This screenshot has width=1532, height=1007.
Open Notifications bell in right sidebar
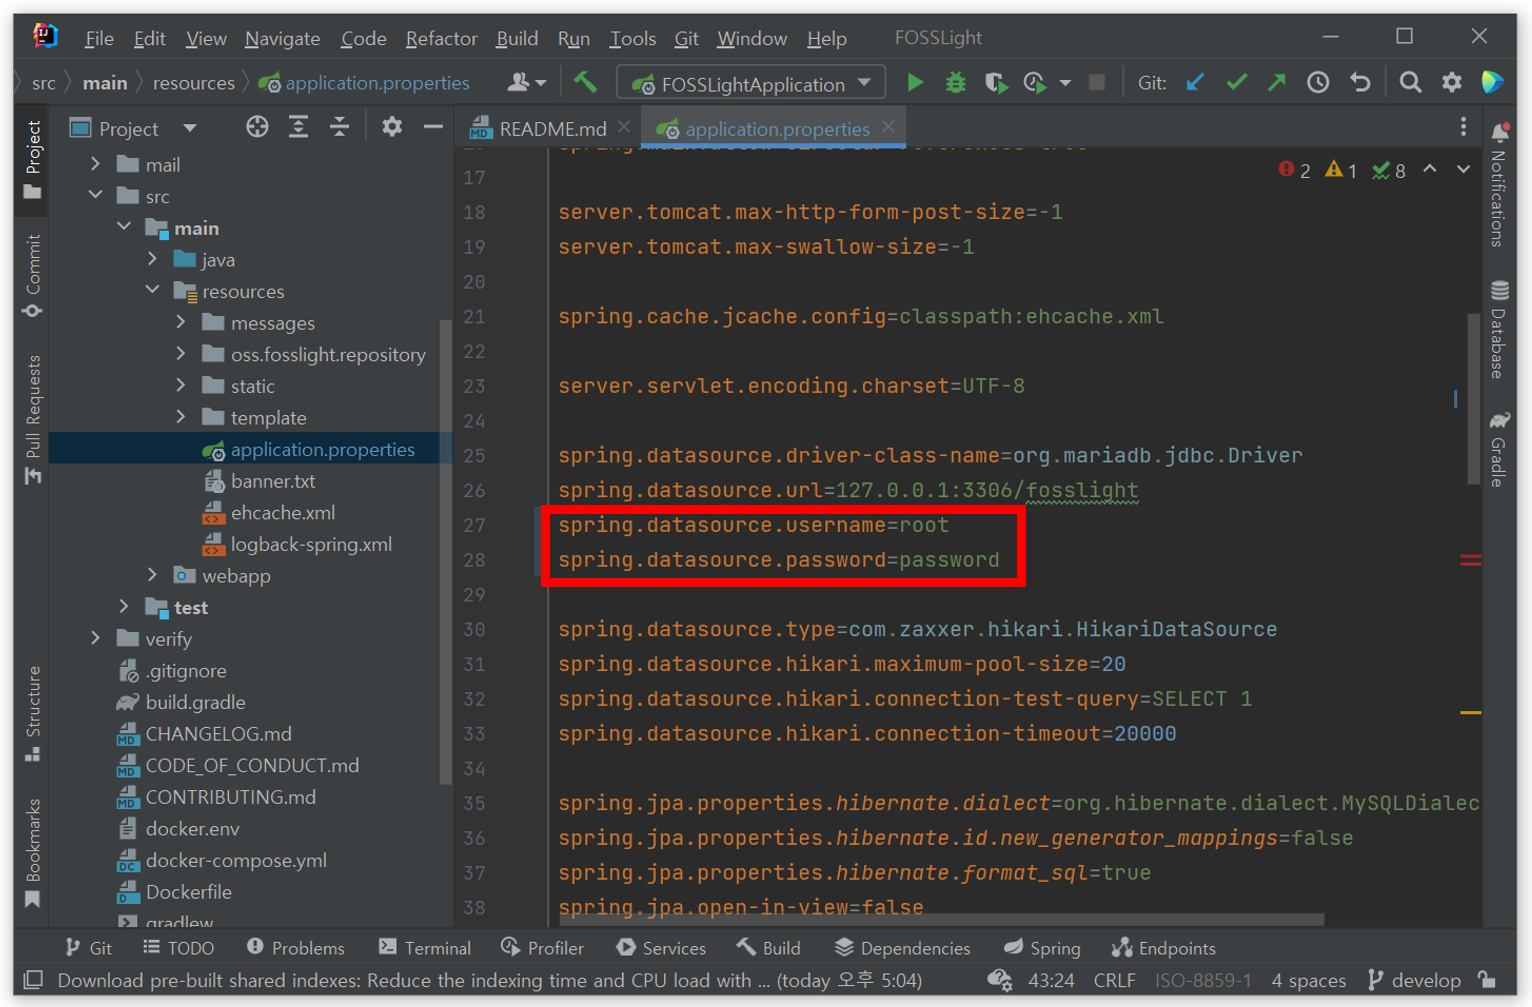[x=1499, y=184]
